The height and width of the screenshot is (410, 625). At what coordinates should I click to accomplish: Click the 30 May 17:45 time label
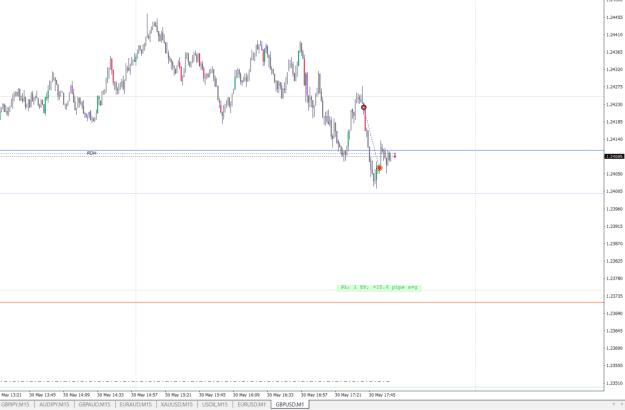[382, 395]
